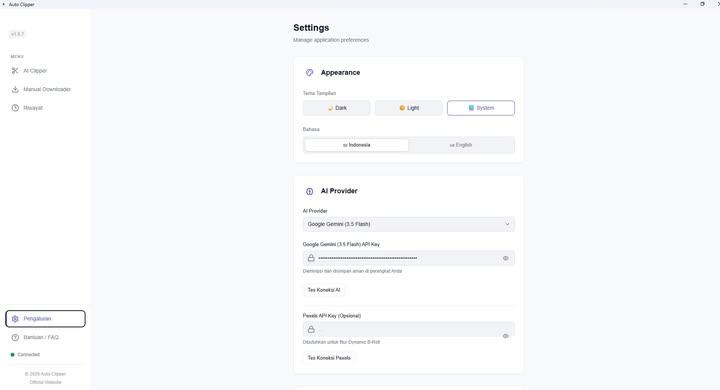Click the Tema Tampilan label
The height and width of the screenshot is (390, 720).
click(x=319, y=93)
